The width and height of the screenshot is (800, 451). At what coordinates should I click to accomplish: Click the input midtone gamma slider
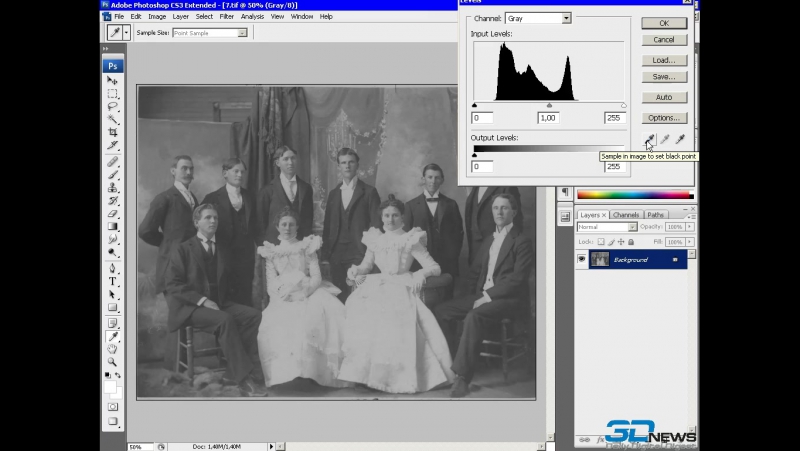(549, 105)
